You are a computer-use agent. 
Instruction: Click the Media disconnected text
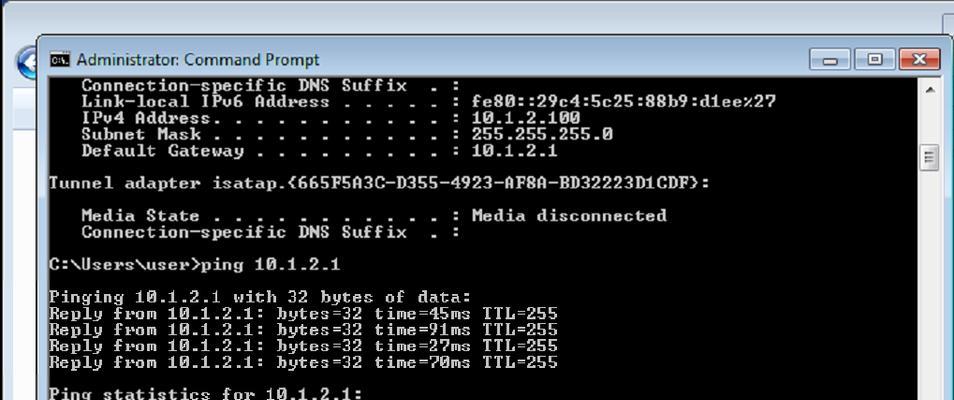[x=569, y=216]
